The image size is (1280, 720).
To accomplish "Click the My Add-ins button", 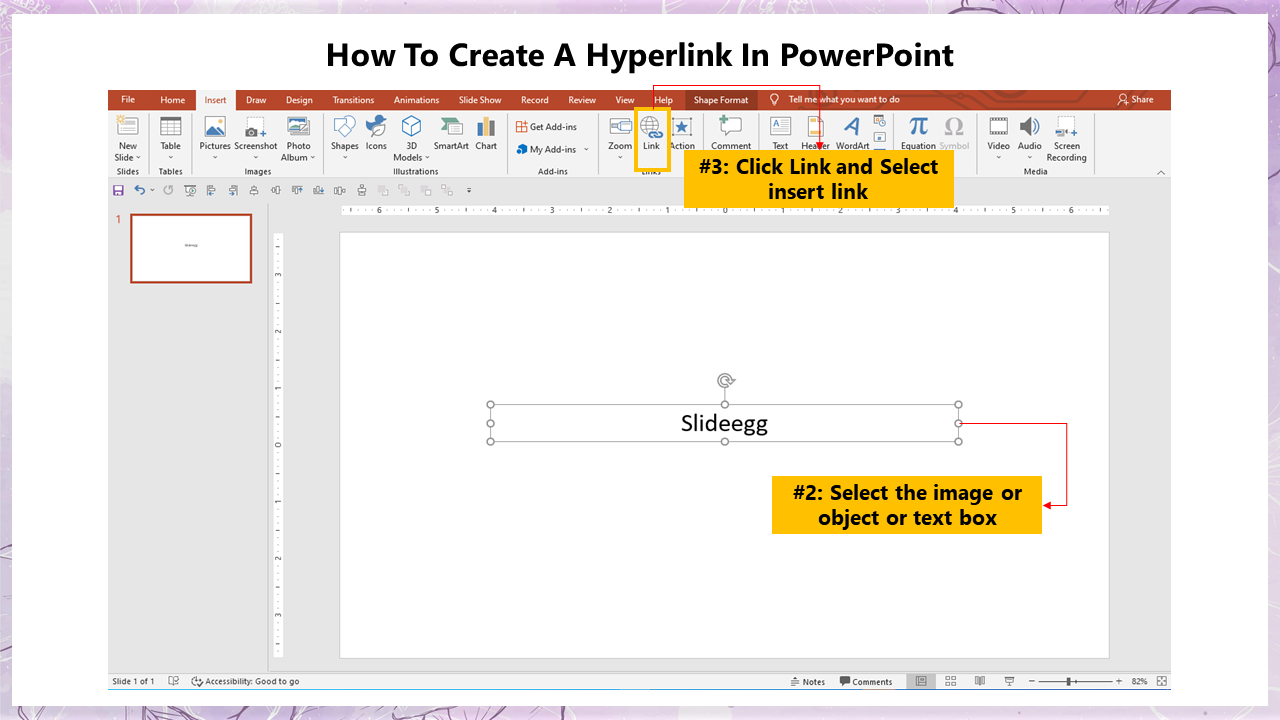I will pos(546,150).
